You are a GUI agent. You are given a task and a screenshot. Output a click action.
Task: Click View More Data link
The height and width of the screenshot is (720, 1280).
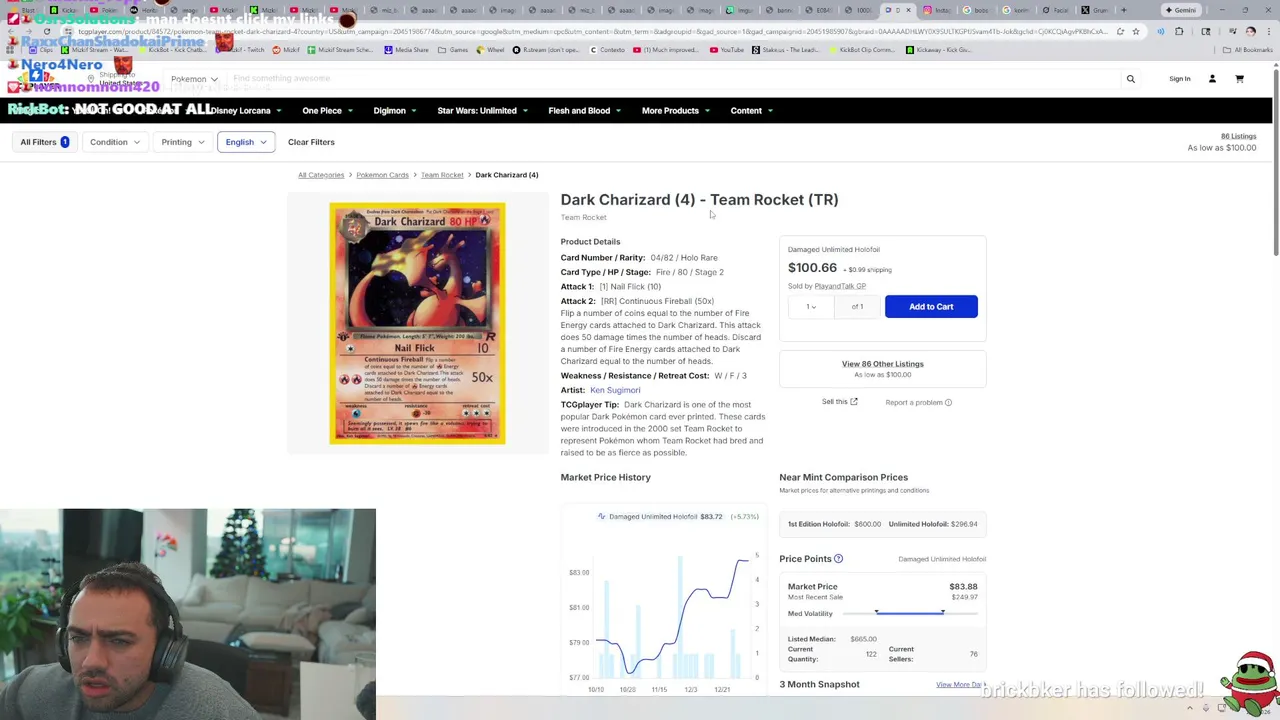(x=961, y=685)
